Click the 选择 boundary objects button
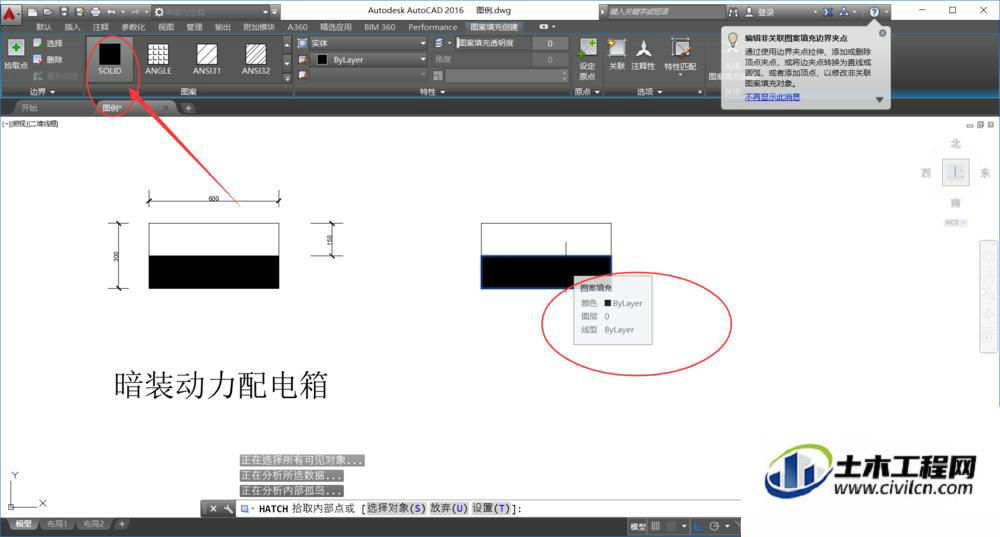 coord(48,43)
